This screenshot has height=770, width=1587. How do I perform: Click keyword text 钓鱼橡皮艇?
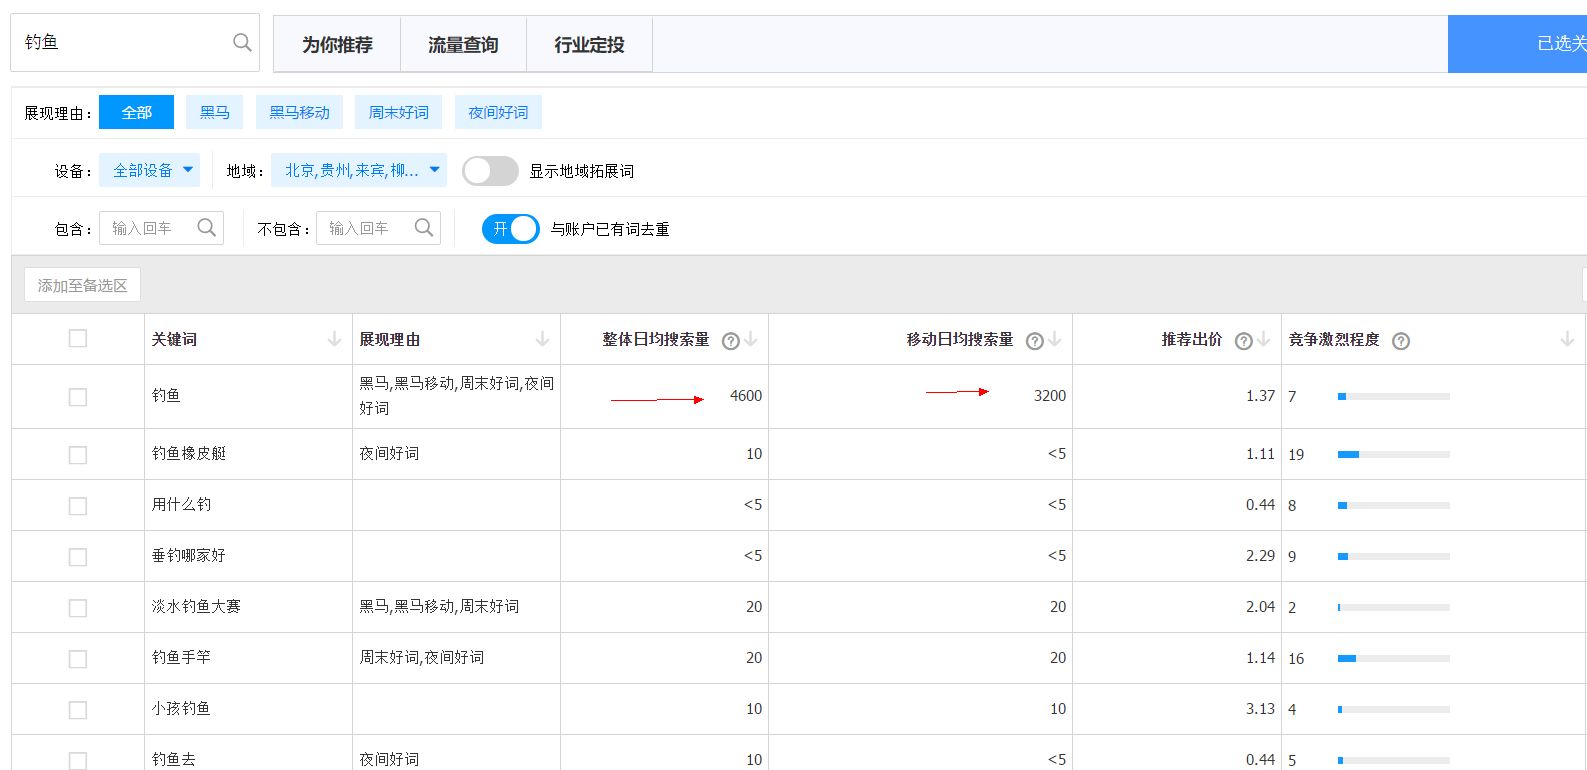click(189, 454)
